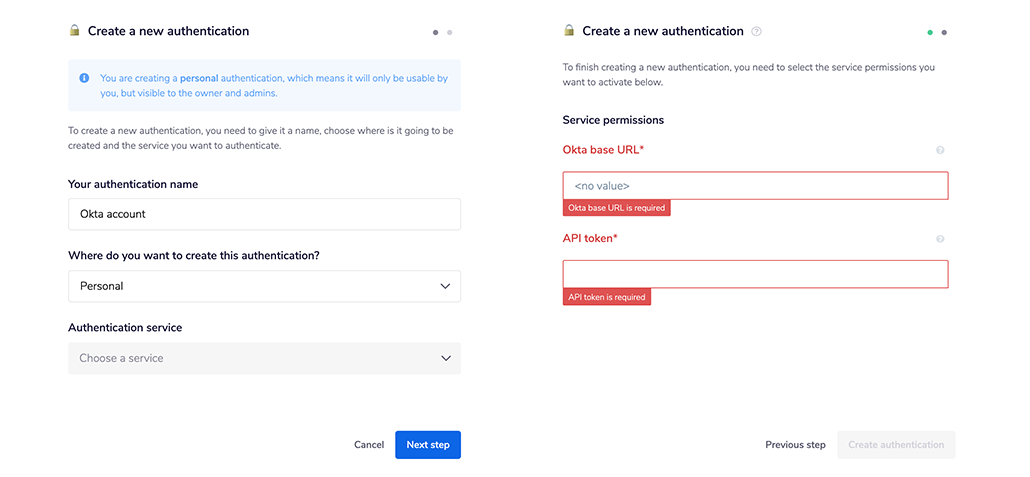Proceed with the Next step button
This screenshot has width=1030, height=477.
427,445
